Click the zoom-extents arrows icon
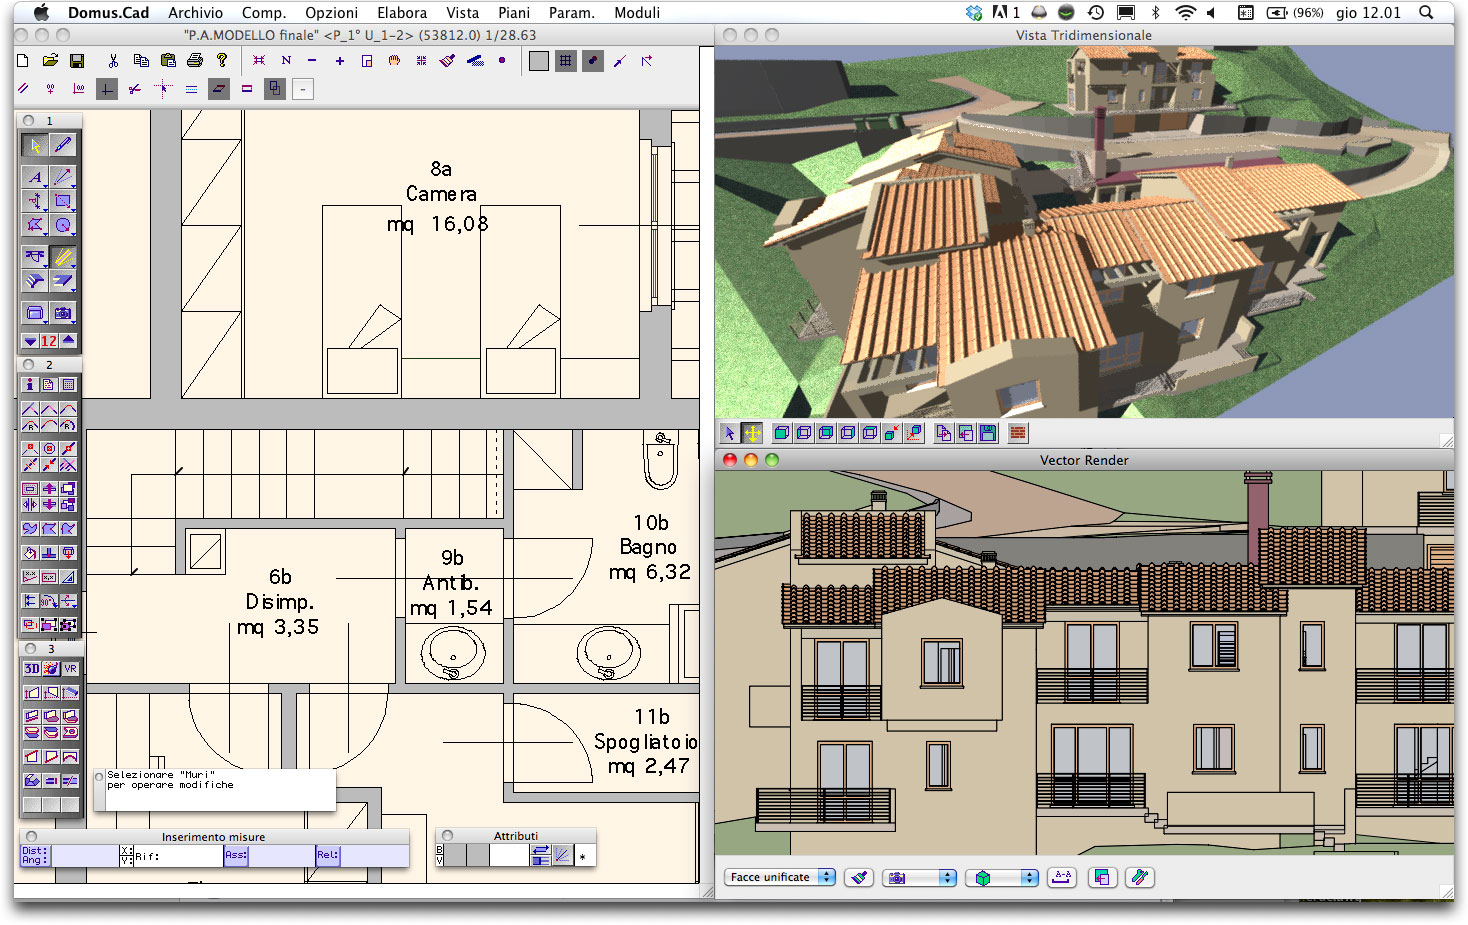1468x925 pixels. click(259, 61)
